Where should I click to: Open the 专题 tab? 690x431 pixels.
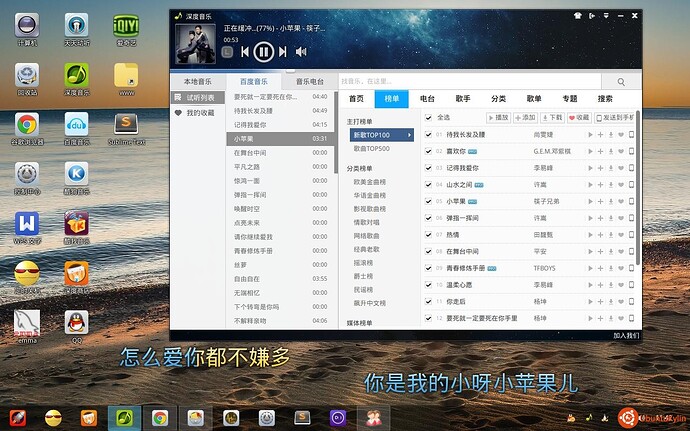coord(569,99)
